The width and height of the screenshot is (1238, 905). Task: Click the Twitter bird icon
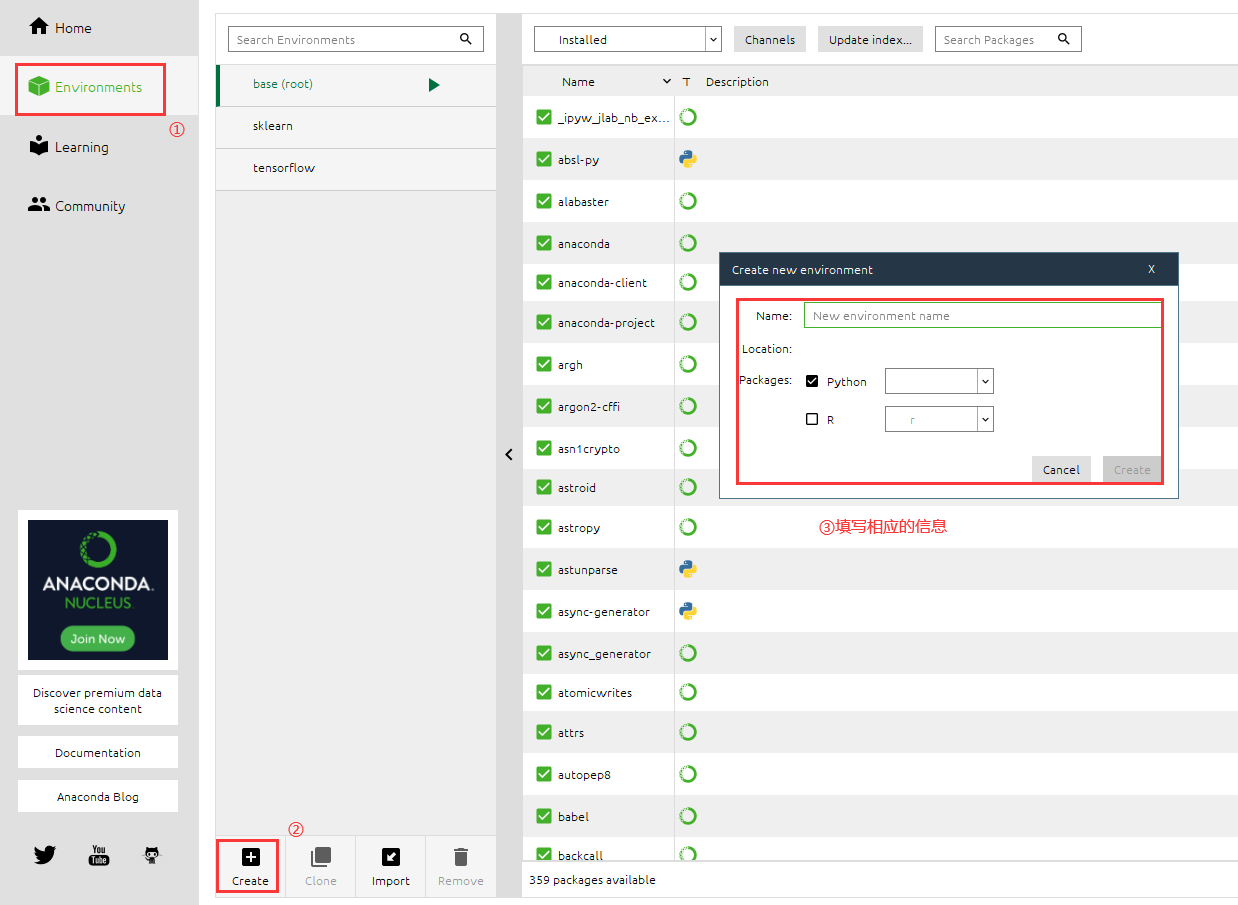[45, 855]
